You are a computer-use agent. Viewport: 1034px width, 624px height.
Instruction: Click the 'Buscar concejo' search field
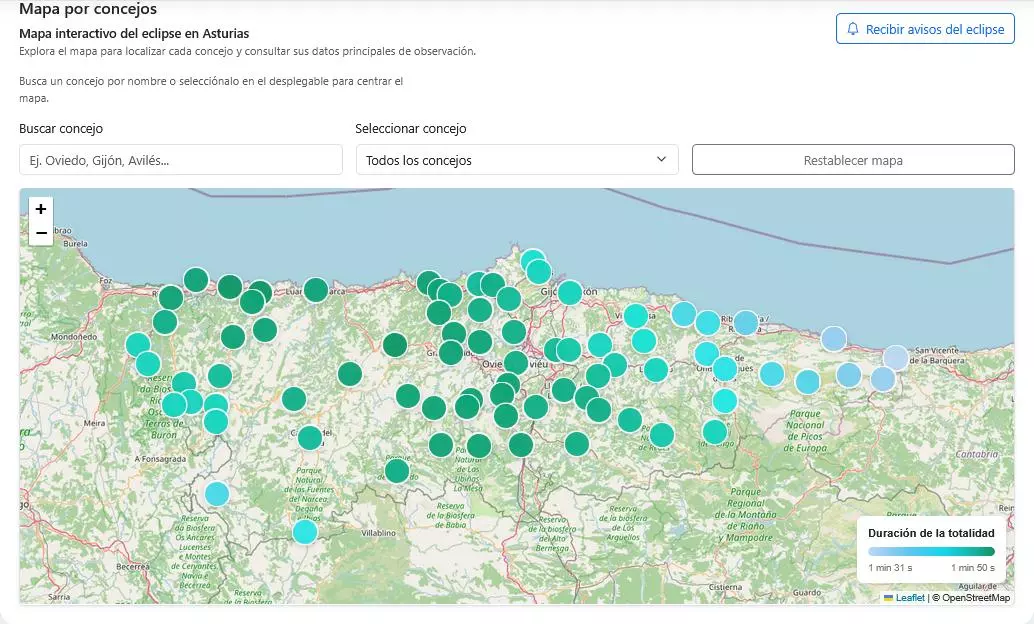tap(181, 160)
